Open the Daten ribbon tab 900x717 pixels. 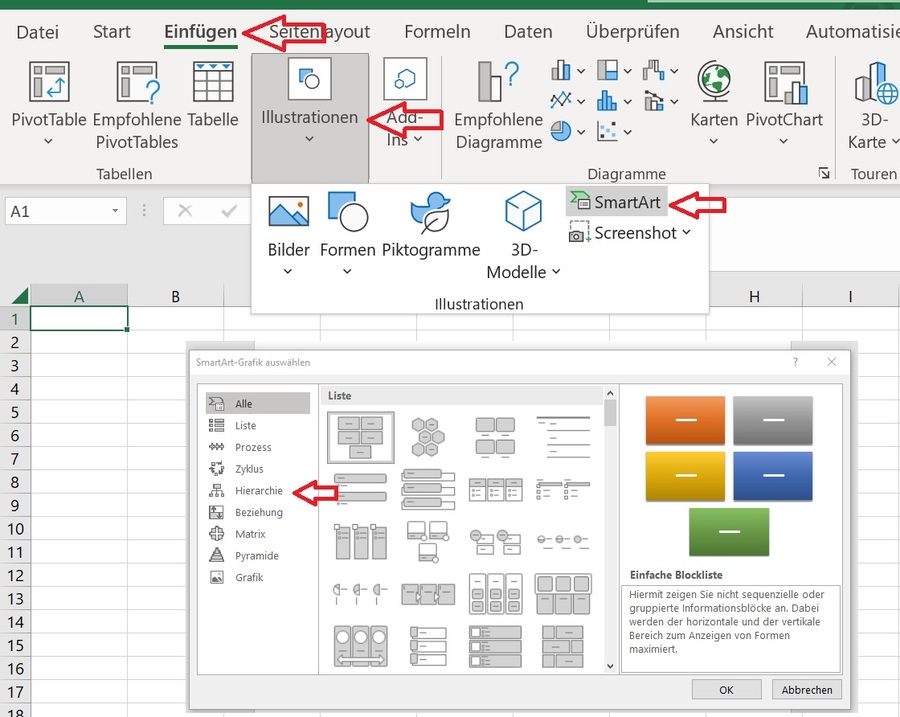point(528,32)
